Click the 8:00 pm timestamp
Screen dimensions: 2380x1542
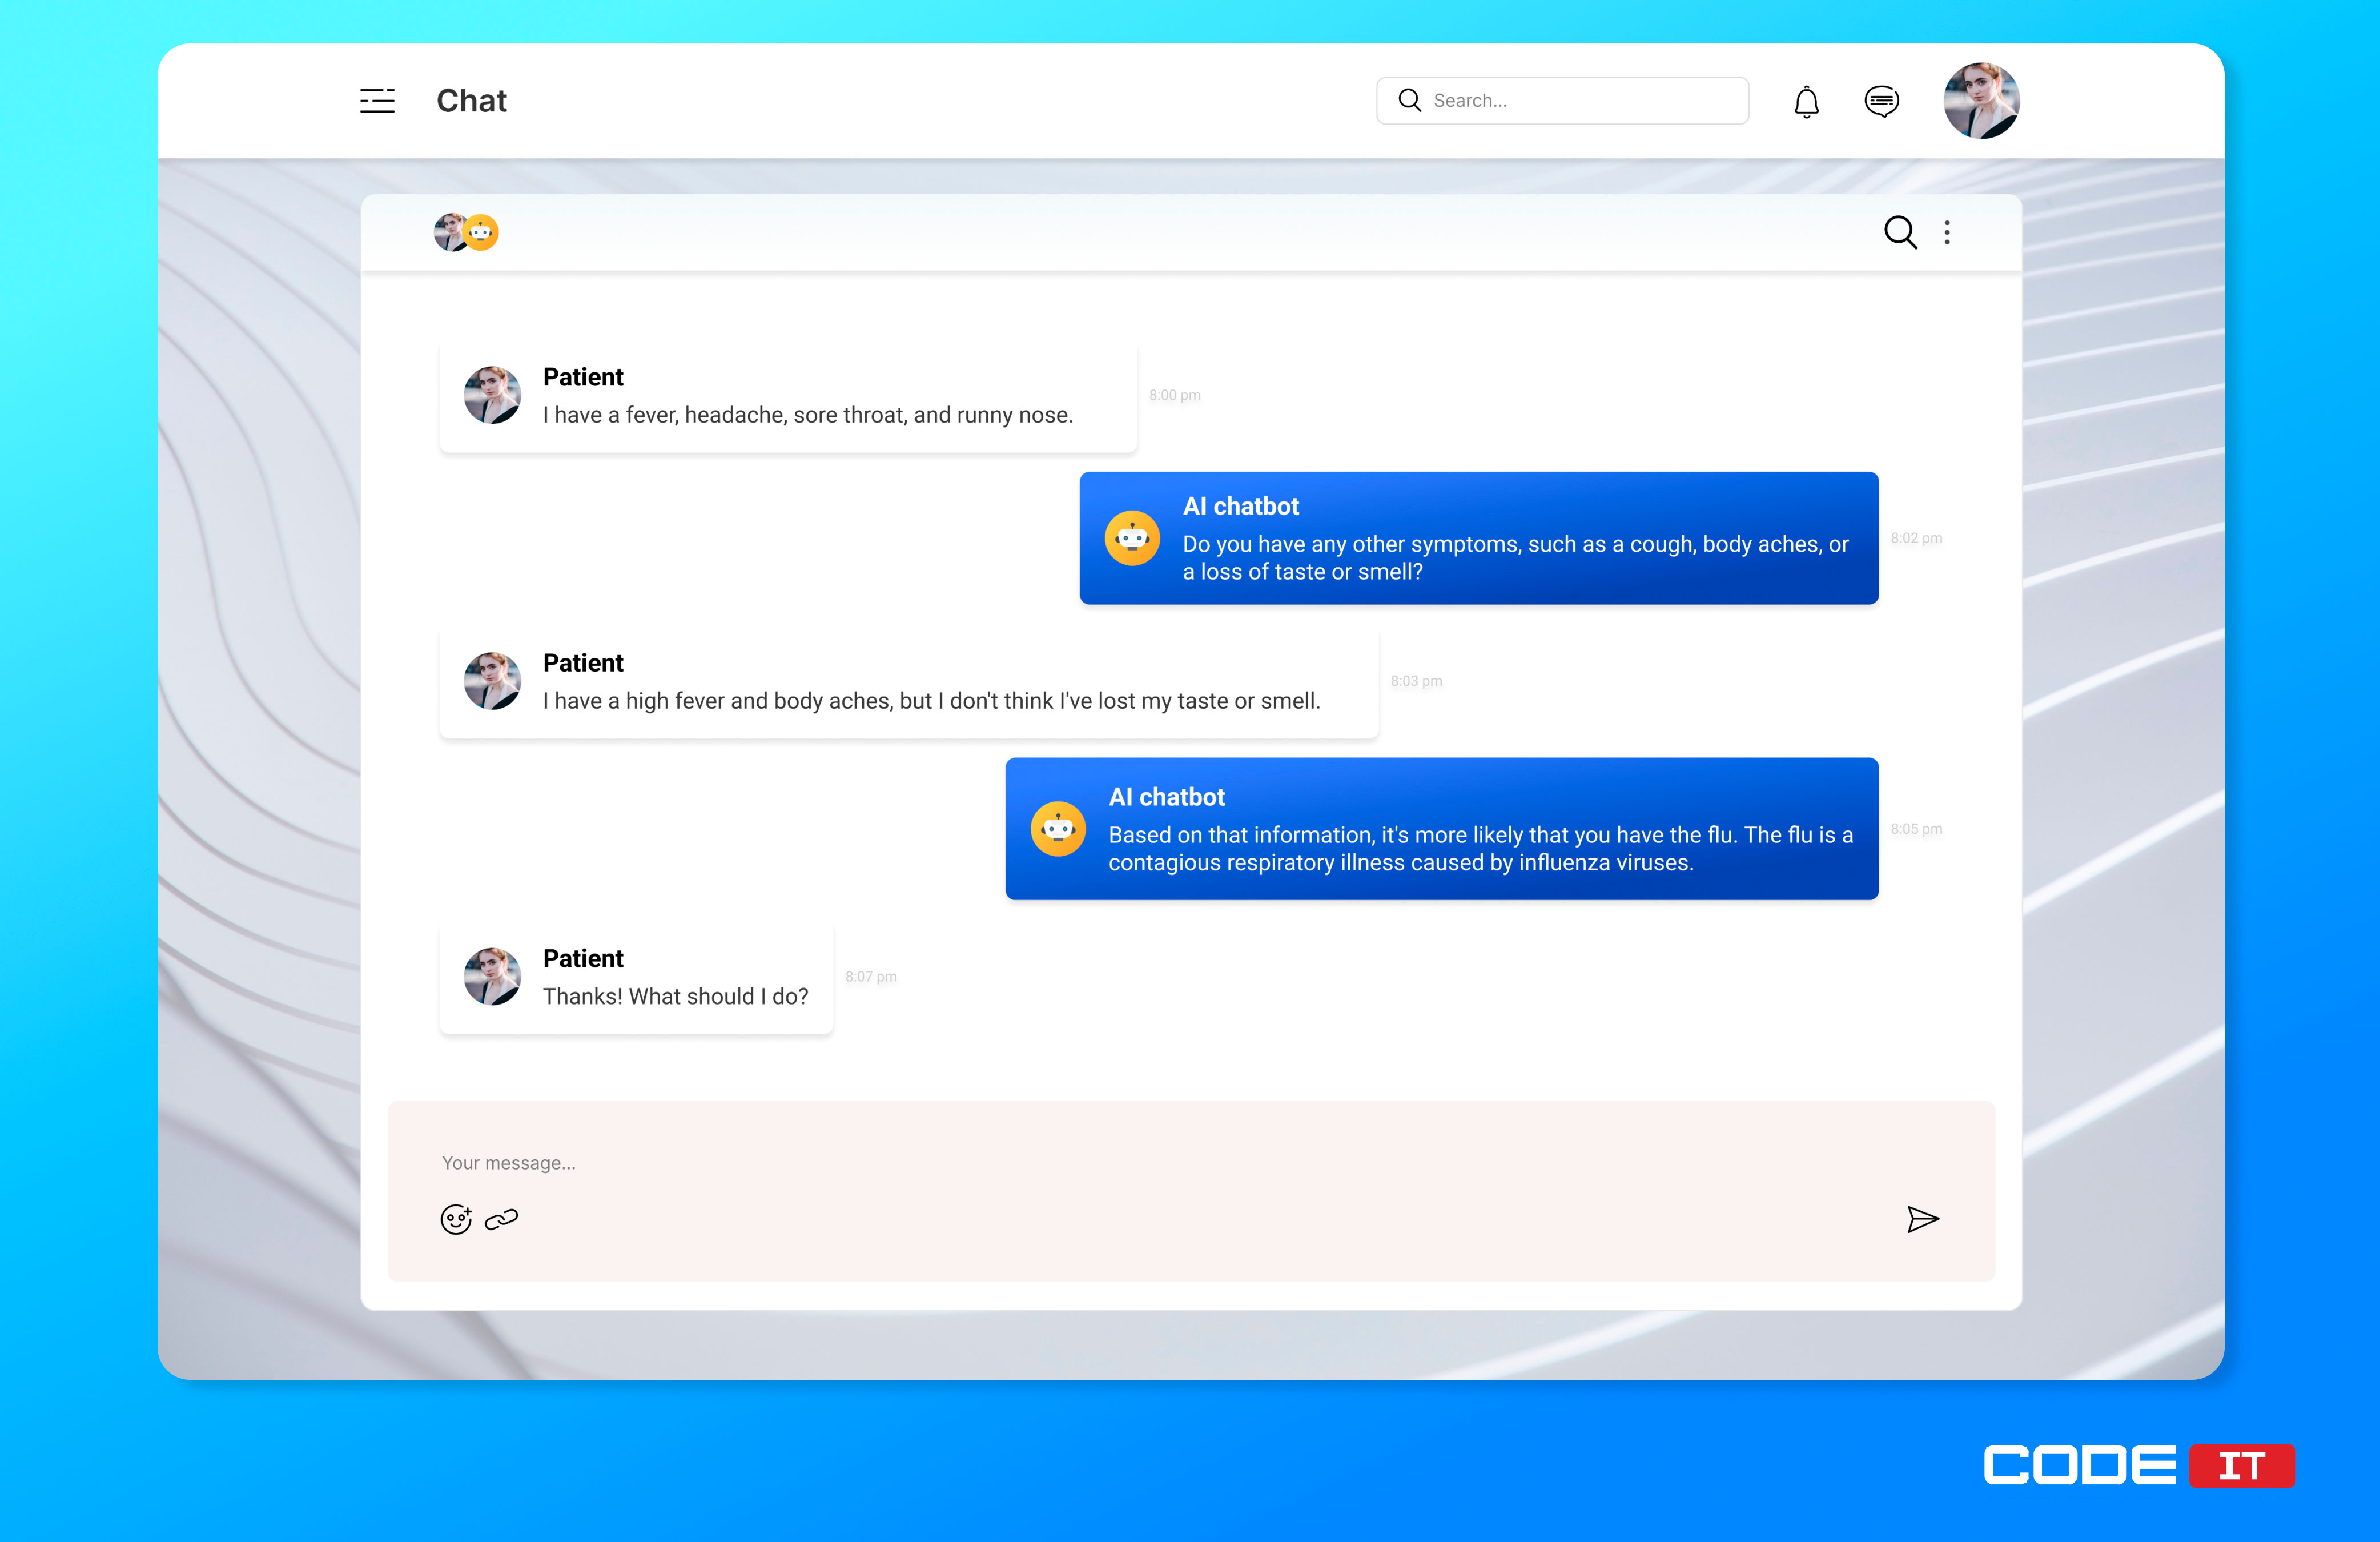(1175, 395)
